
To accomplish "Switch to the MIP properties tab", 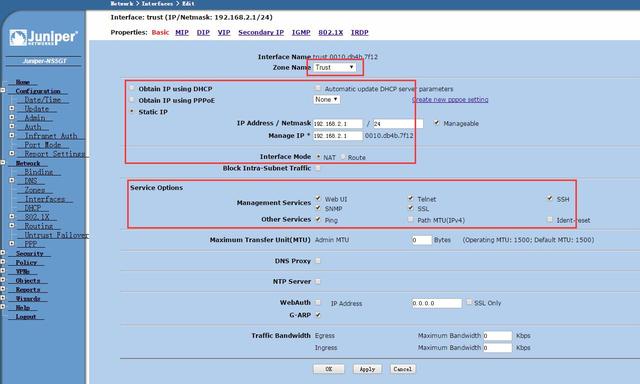I will [182, 32].
